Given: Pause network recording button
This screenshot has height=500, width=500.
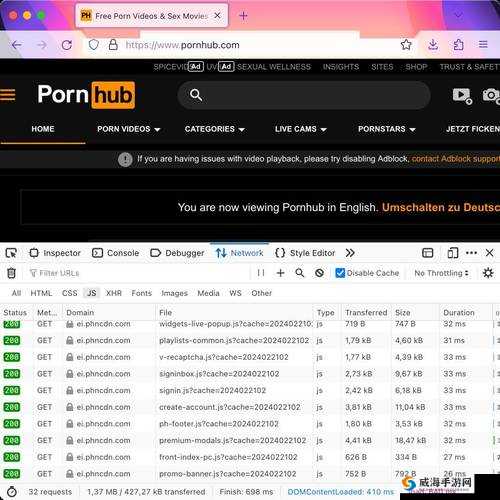Looking at the screenshot, I should pyautogui.click(x=261, y=273).
